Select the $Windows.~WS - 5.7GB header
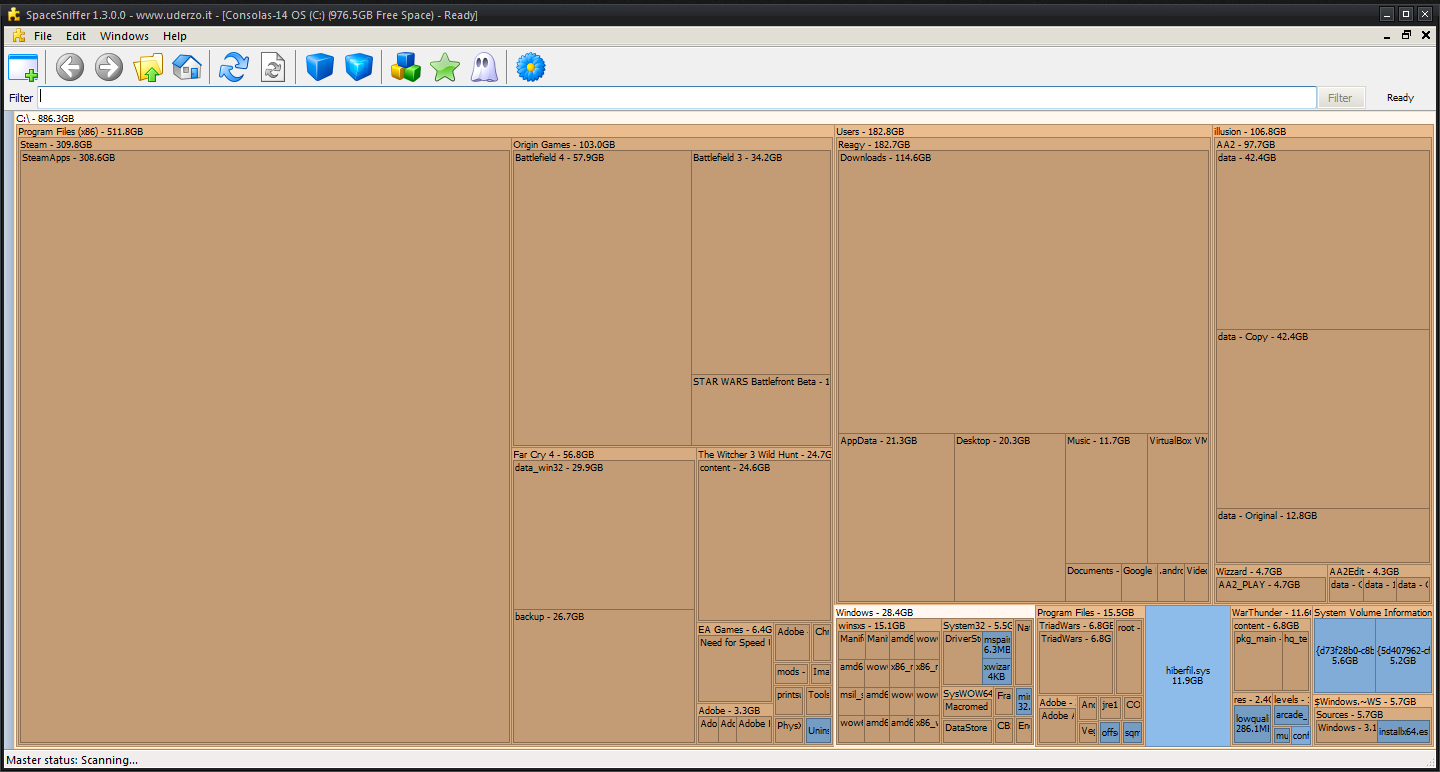This screenshot has width=1440, height=772. tap(1373, 701)
